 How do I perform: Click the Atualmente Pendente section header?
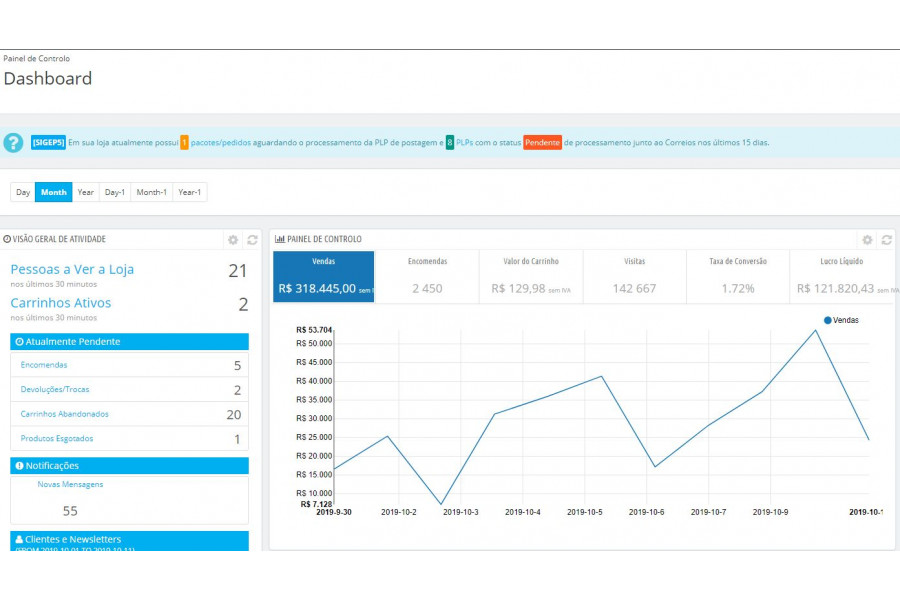[130, 342]
